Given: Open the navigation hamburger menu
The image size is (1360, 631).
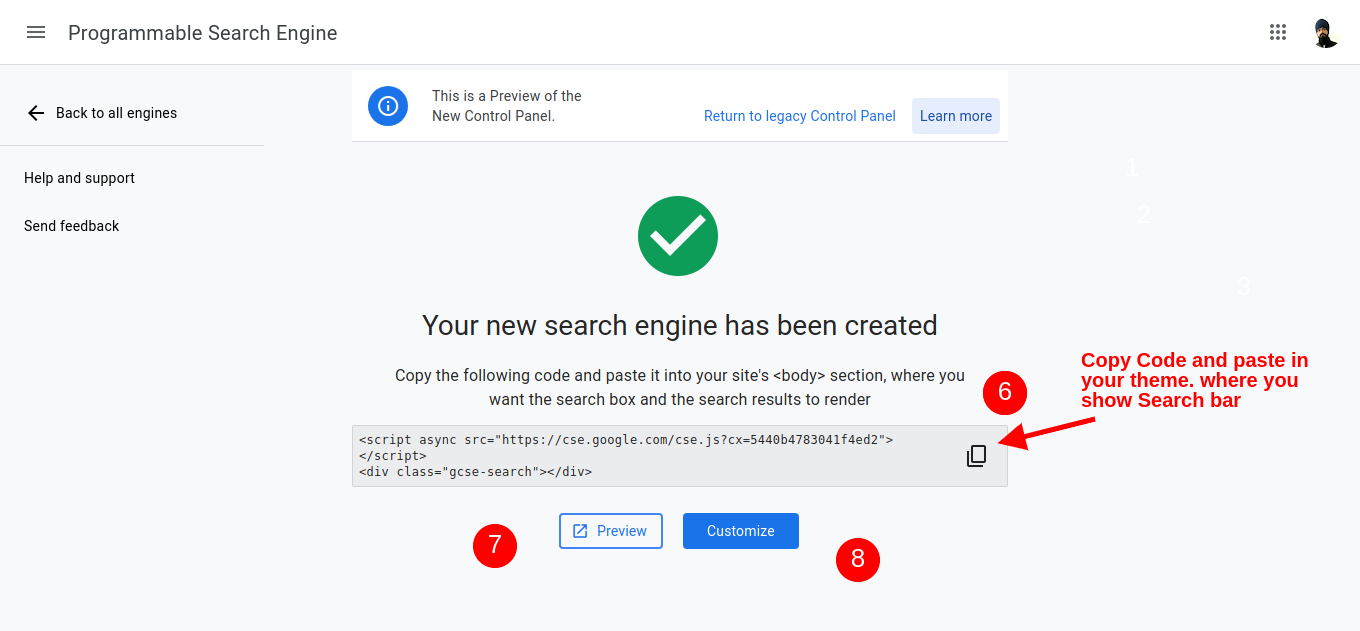Looking at the screenshot, I should tap(36, 32).
